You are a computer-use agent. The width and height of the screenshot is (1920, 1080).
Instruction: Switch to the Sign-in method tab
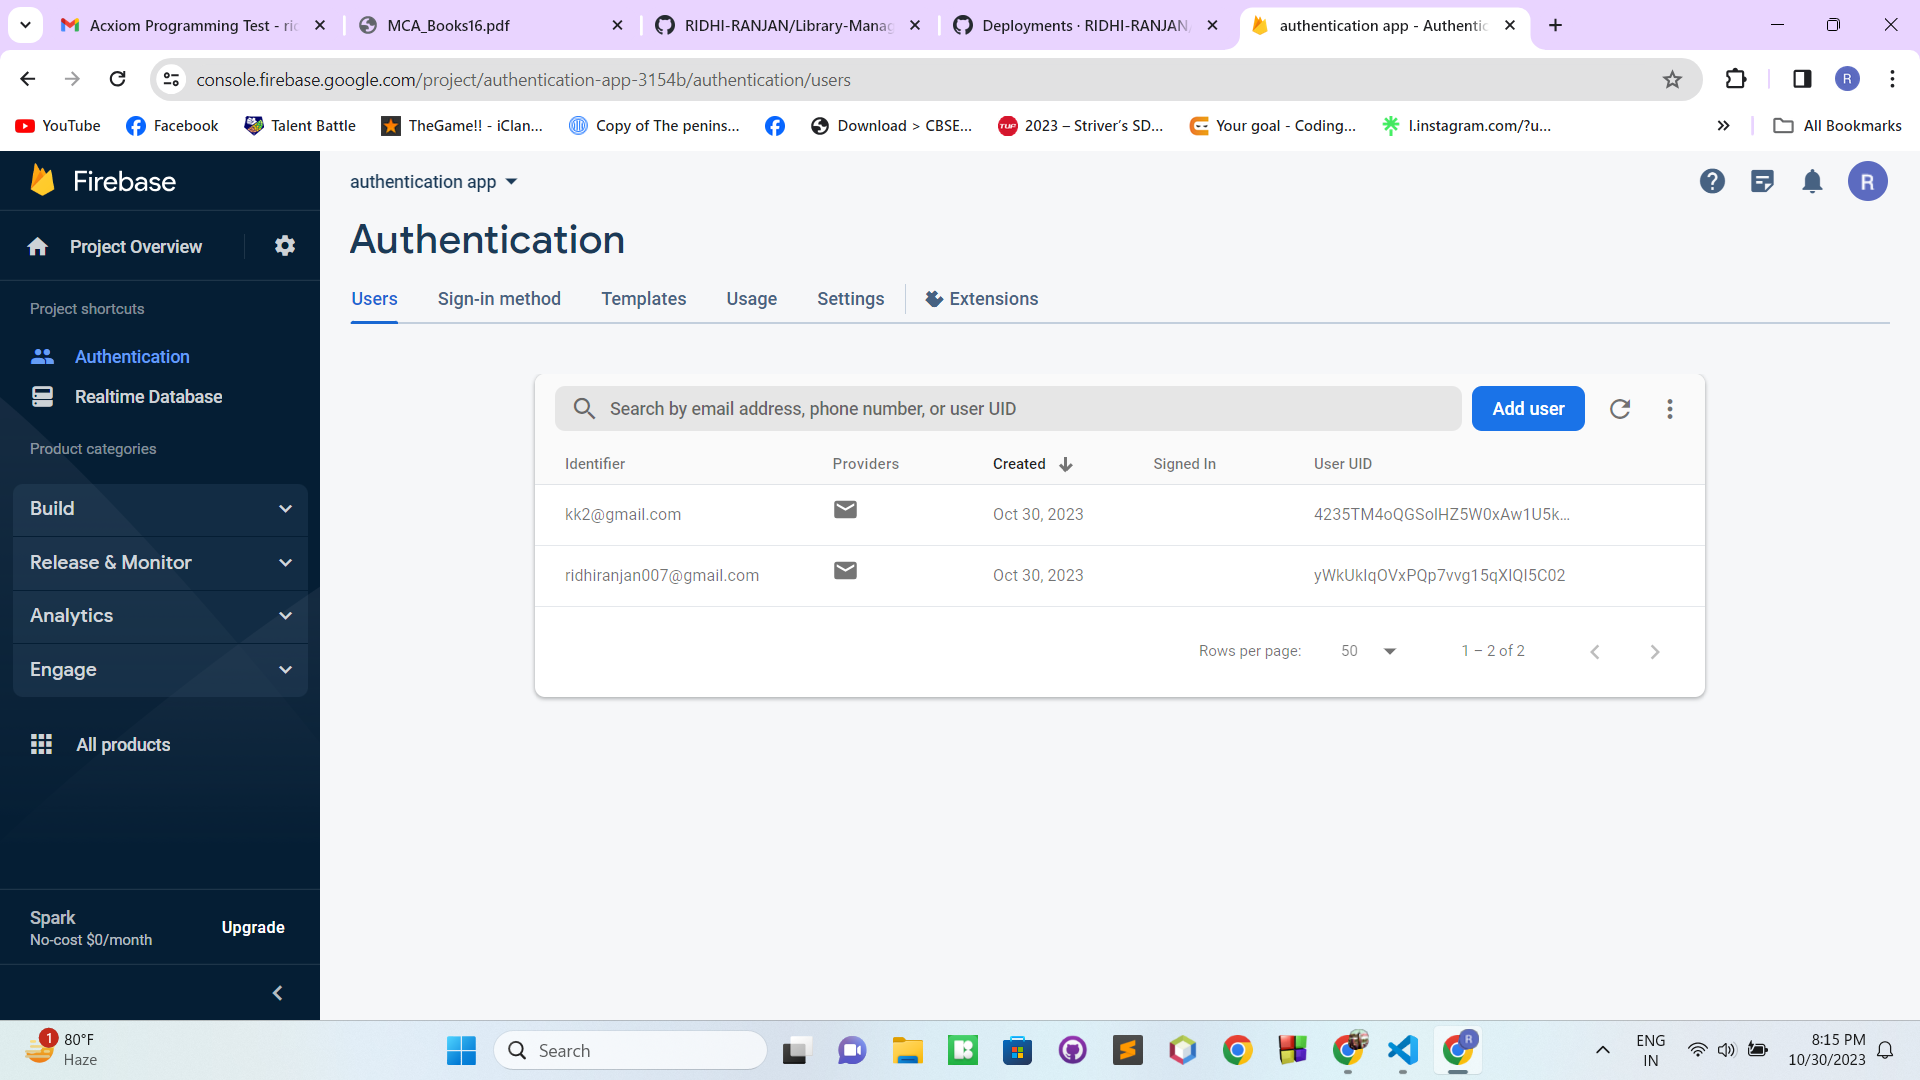(x=499, y=298)
